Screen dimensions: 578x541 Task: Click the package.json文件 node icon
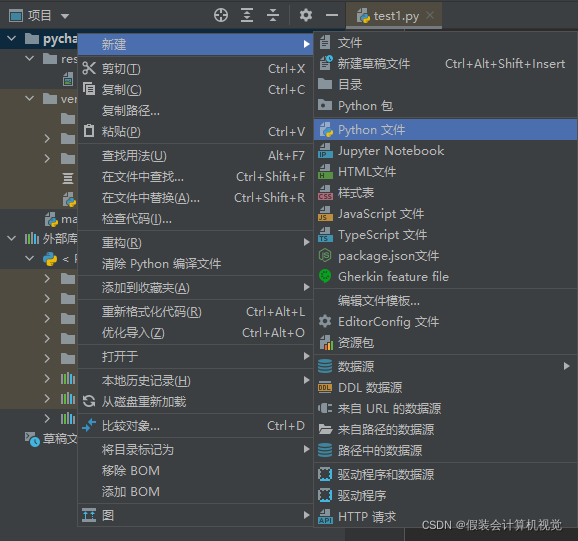[x=325, y=255]
